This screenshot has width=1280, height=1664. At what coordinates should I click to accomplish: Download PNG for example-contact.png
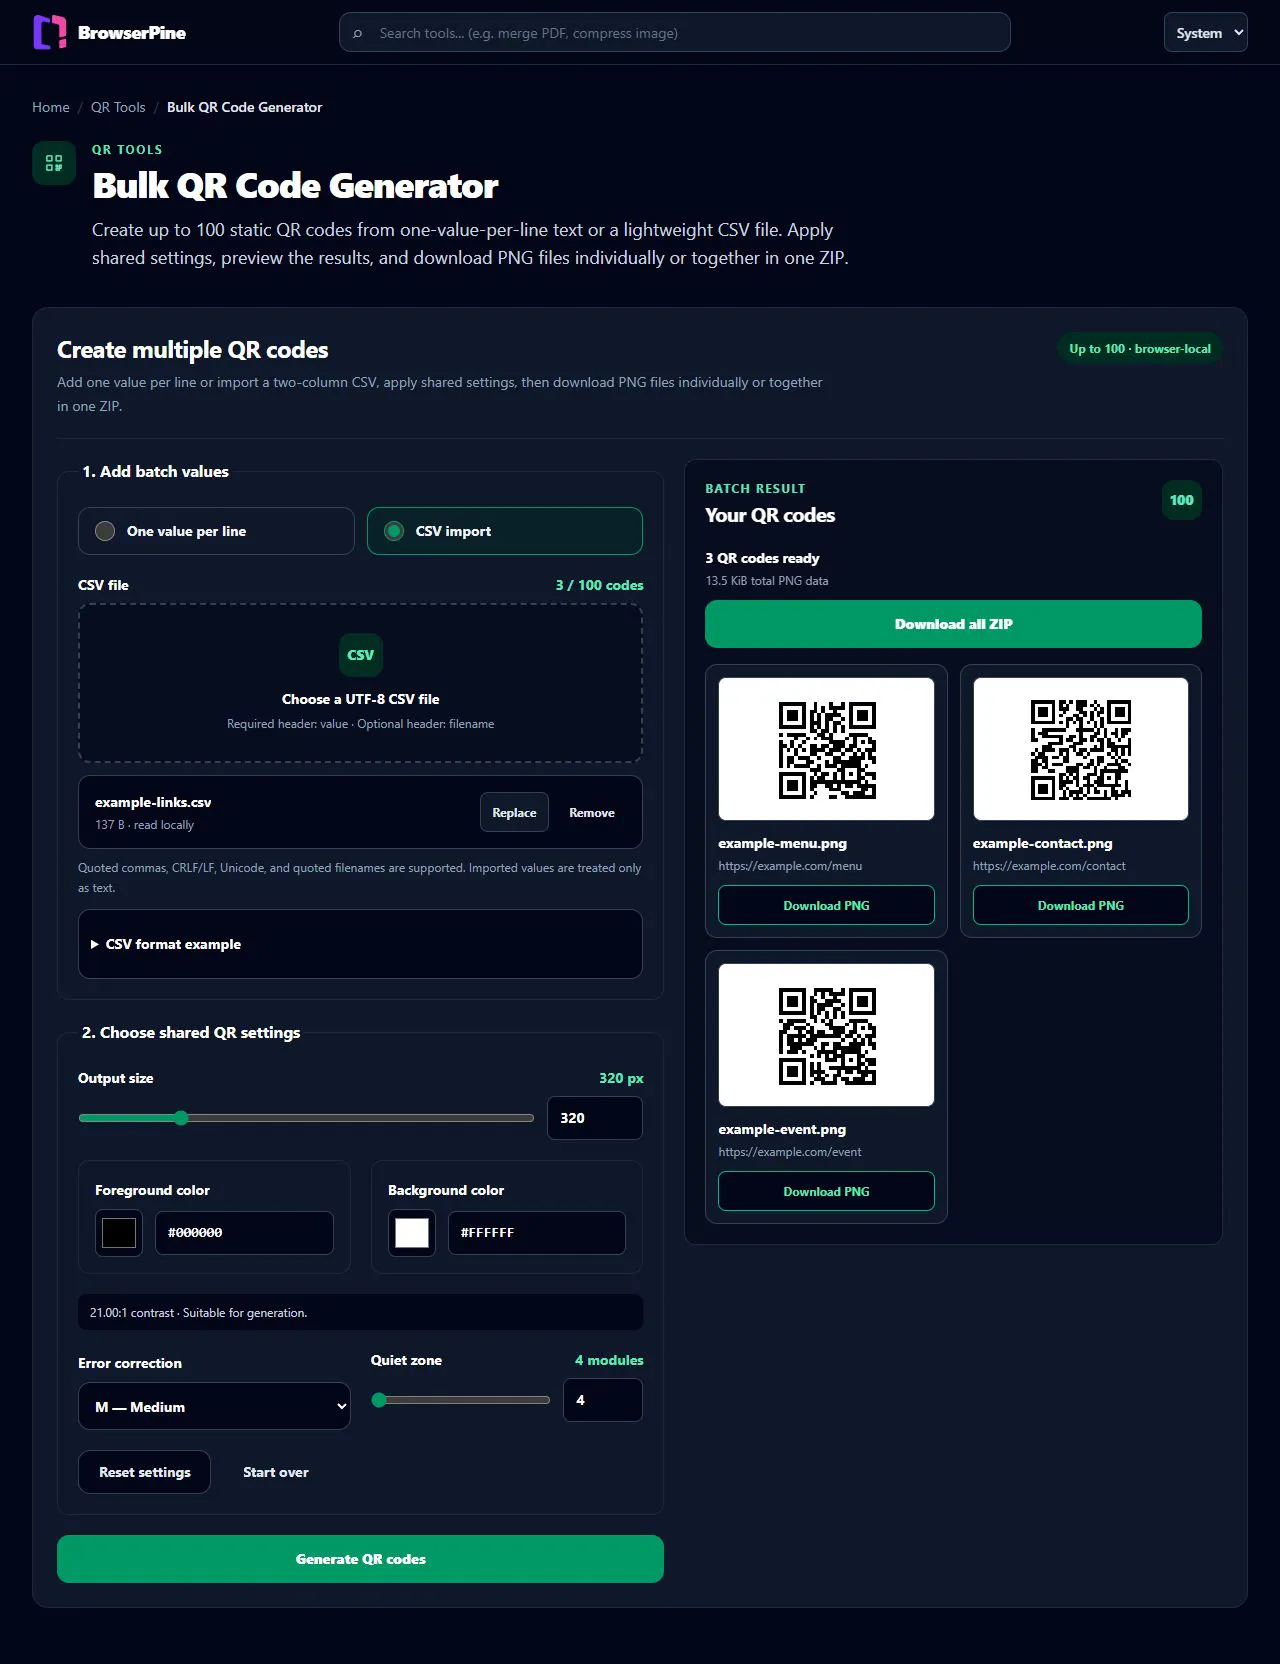click(1081, 905)
